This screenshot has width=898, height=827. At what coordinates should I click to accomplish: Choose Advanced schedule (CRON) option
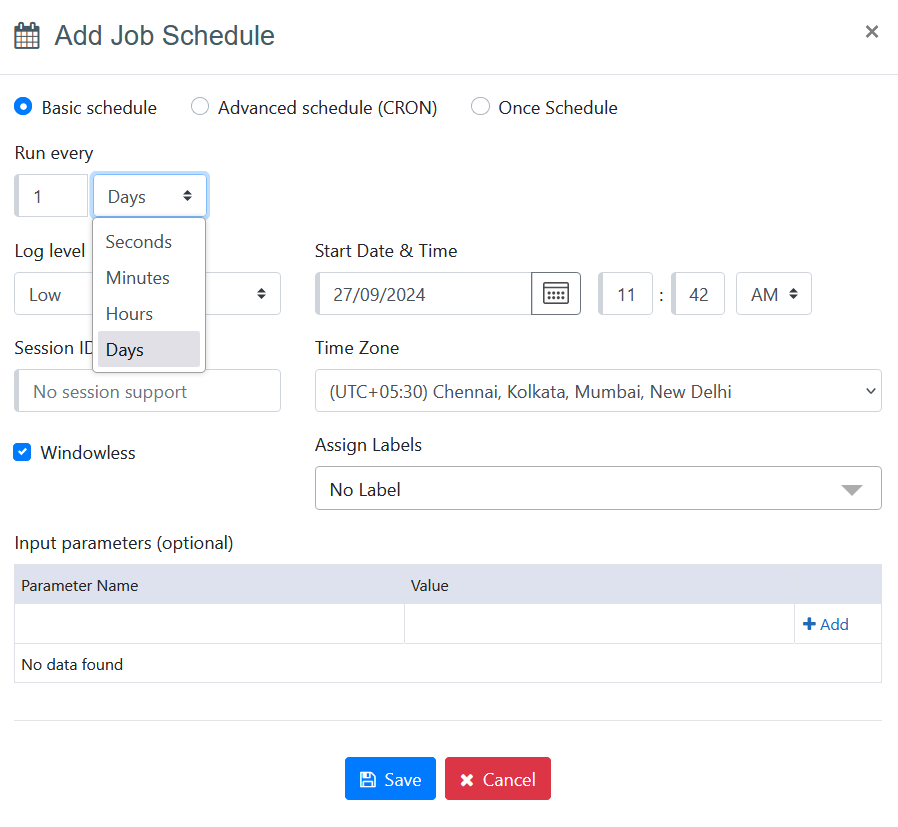coord(200,106)
